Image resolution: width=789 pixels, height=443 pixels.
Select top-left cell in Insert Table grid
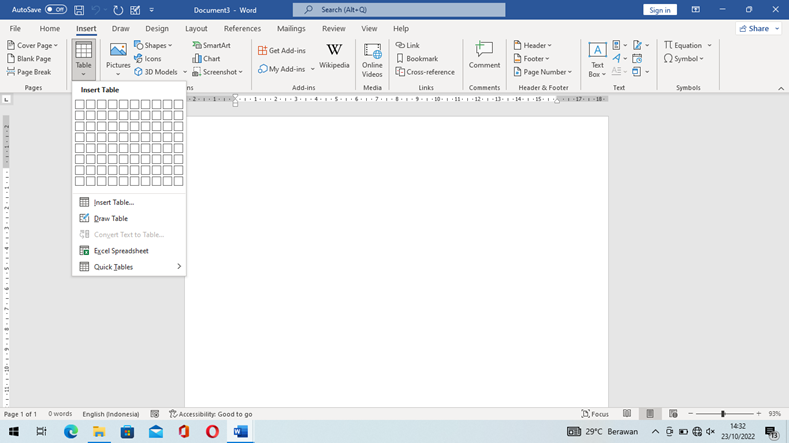(x=80, y=104)
